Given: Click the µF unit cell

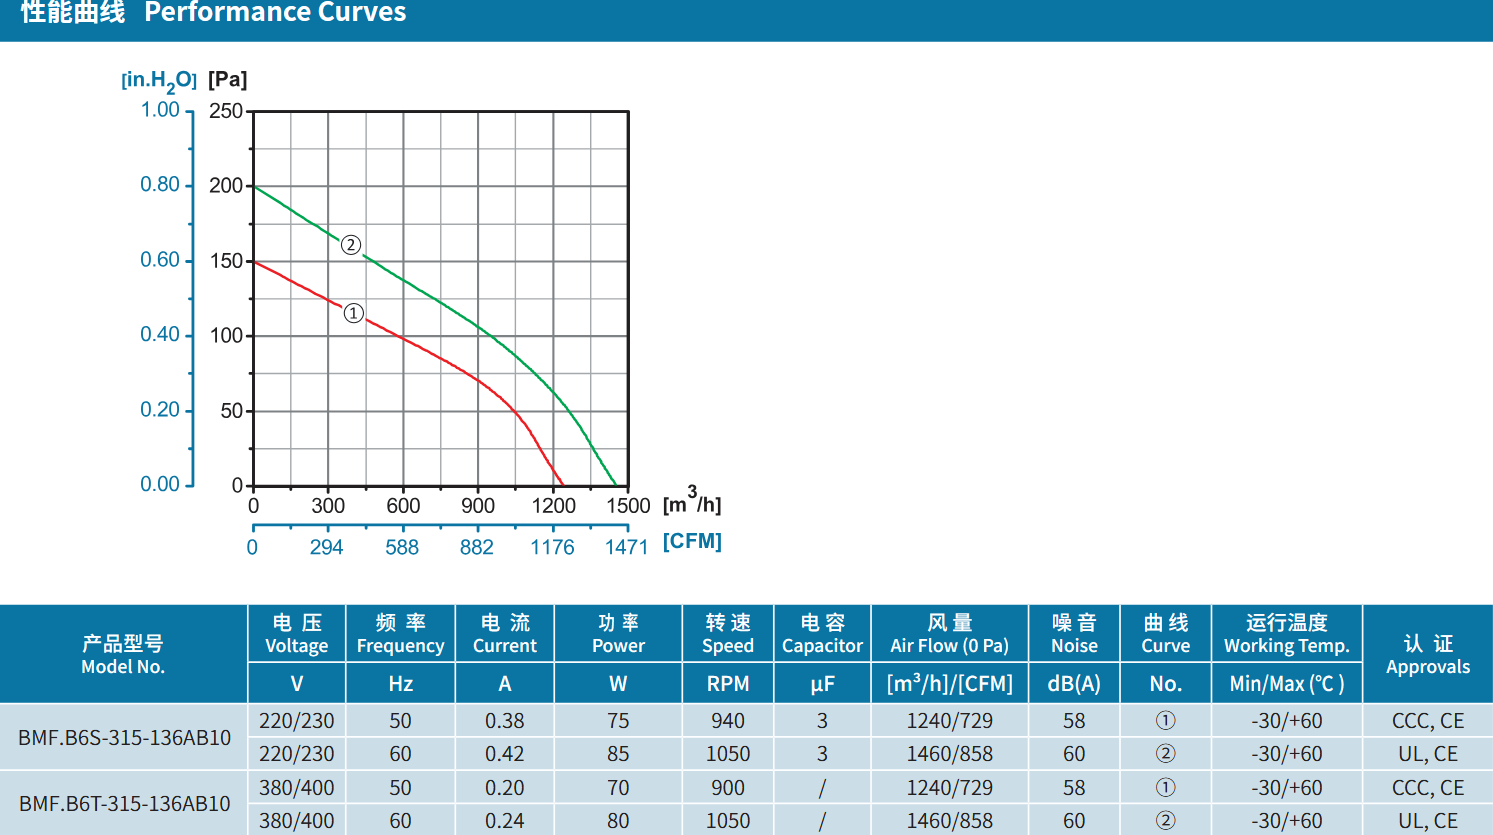Looking at the screenshot, I should click(822, 684).
